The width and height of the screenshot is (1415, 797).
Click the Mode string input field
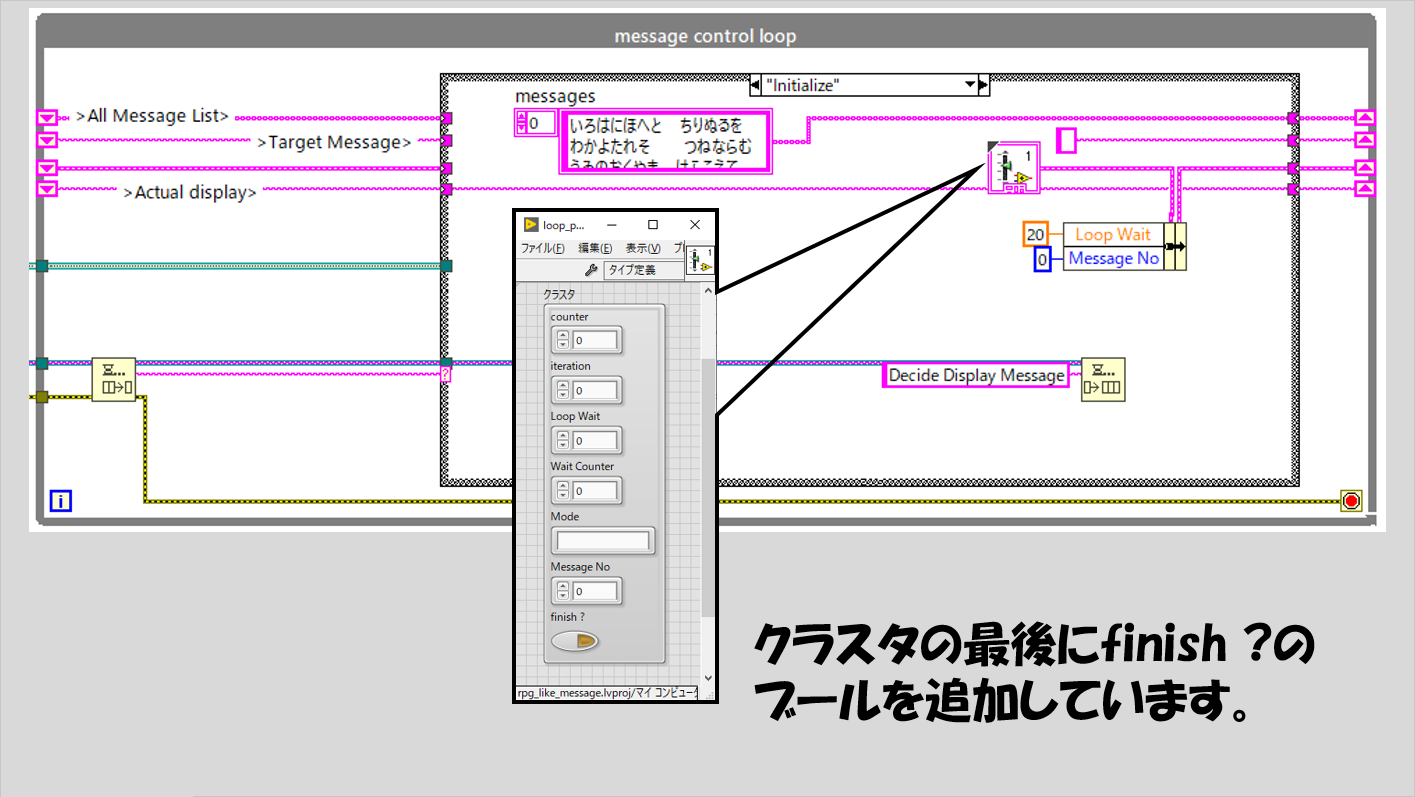(x=602, y=541)
